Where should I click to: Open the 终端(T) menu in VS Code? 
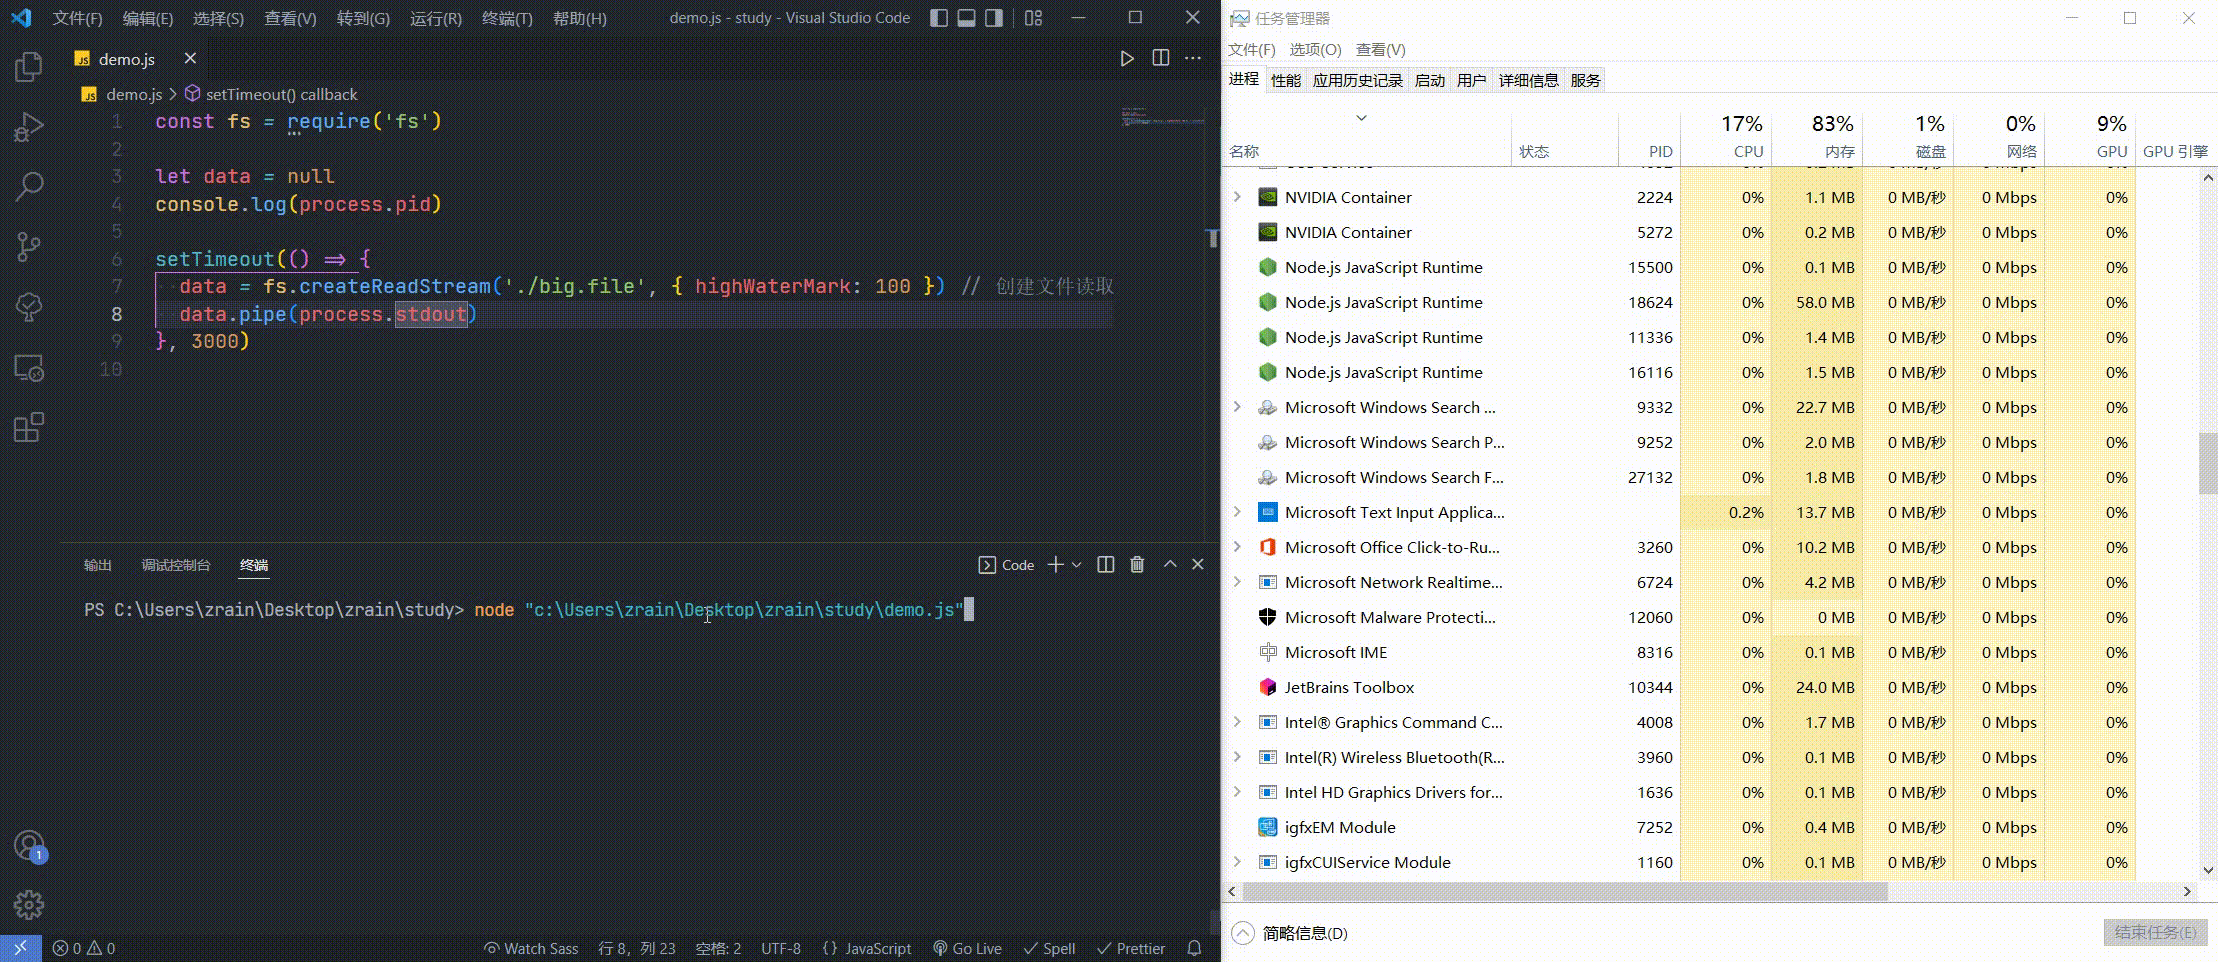pyautogui.click(x=507, y=18)
